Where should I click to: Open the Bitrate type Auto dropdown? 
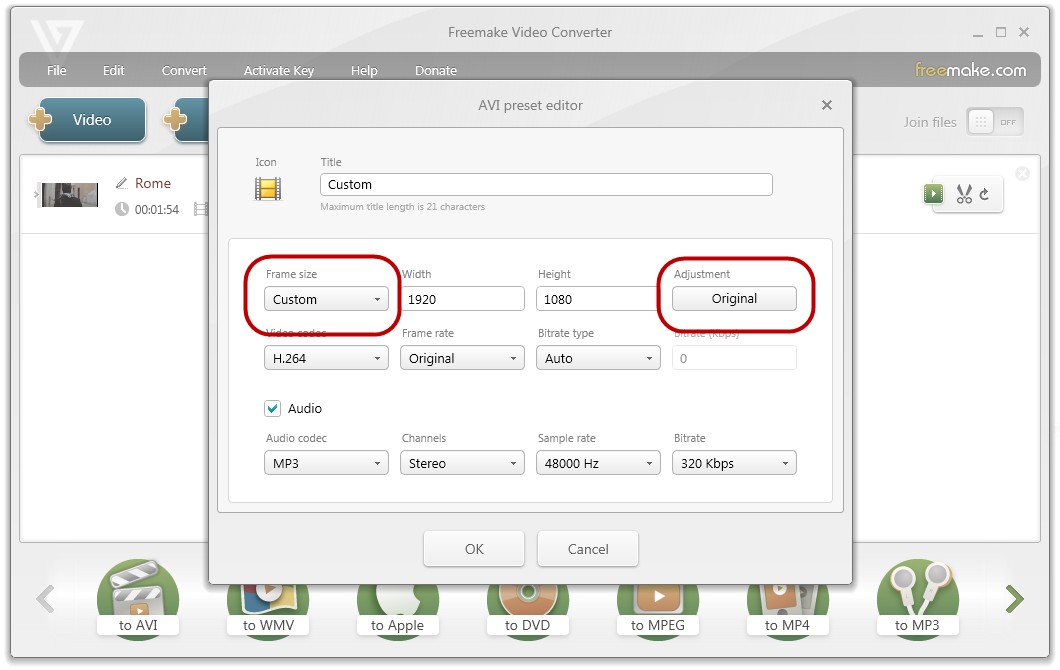[x=598, y=358]
